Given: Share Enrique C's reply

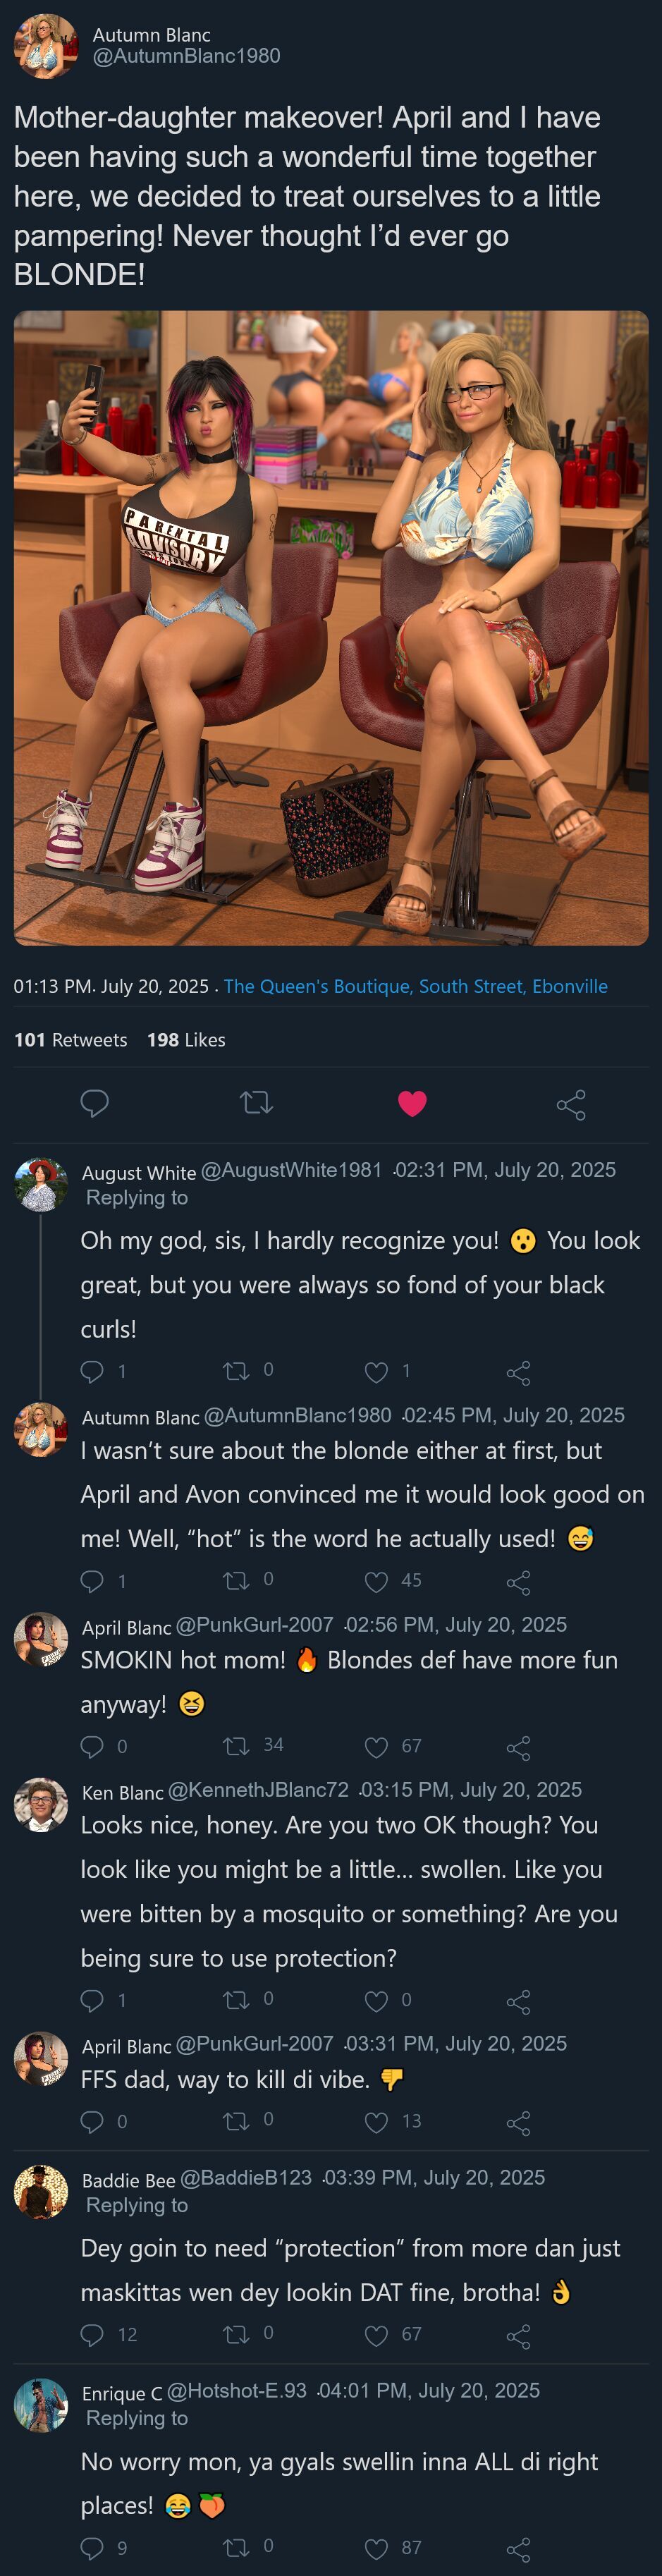Looking at the screenshot, I should click(518, 2548).
